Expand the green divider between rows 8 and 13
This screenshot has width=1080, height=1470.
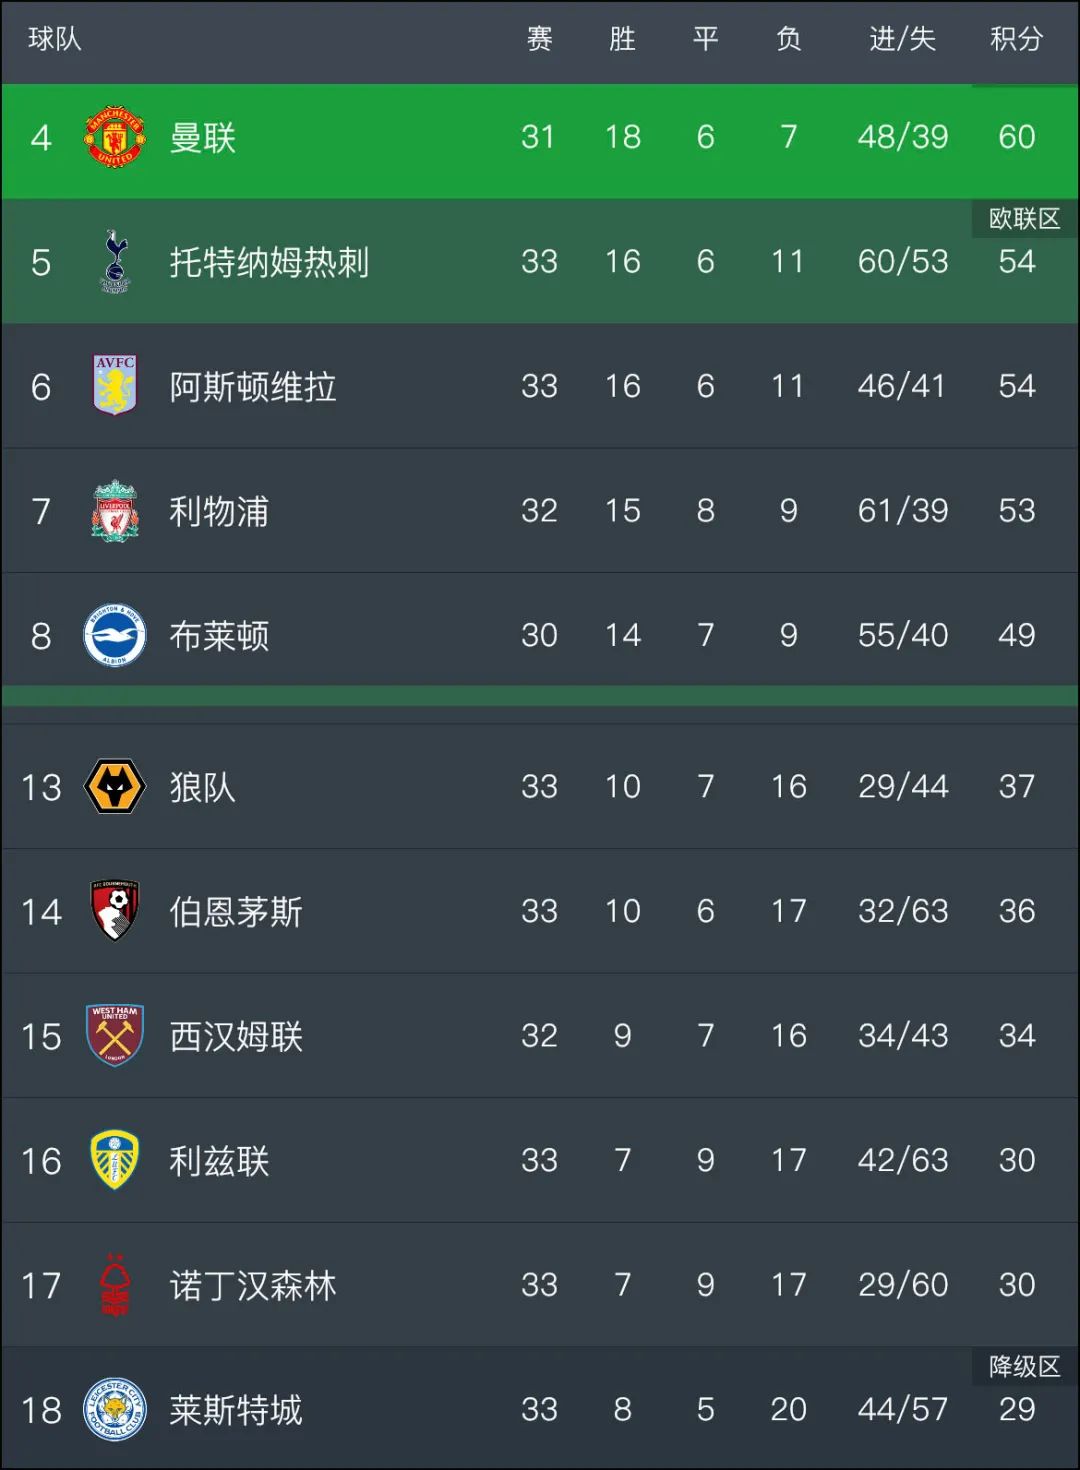coord(540,696)
